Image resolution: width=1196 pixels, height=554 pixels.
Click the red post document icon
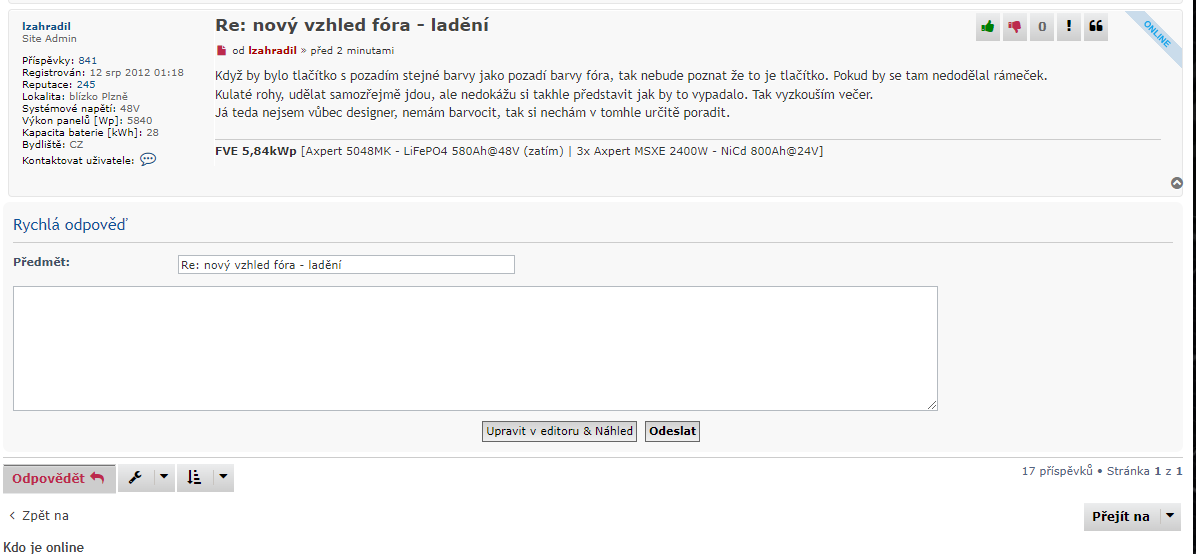222,50
